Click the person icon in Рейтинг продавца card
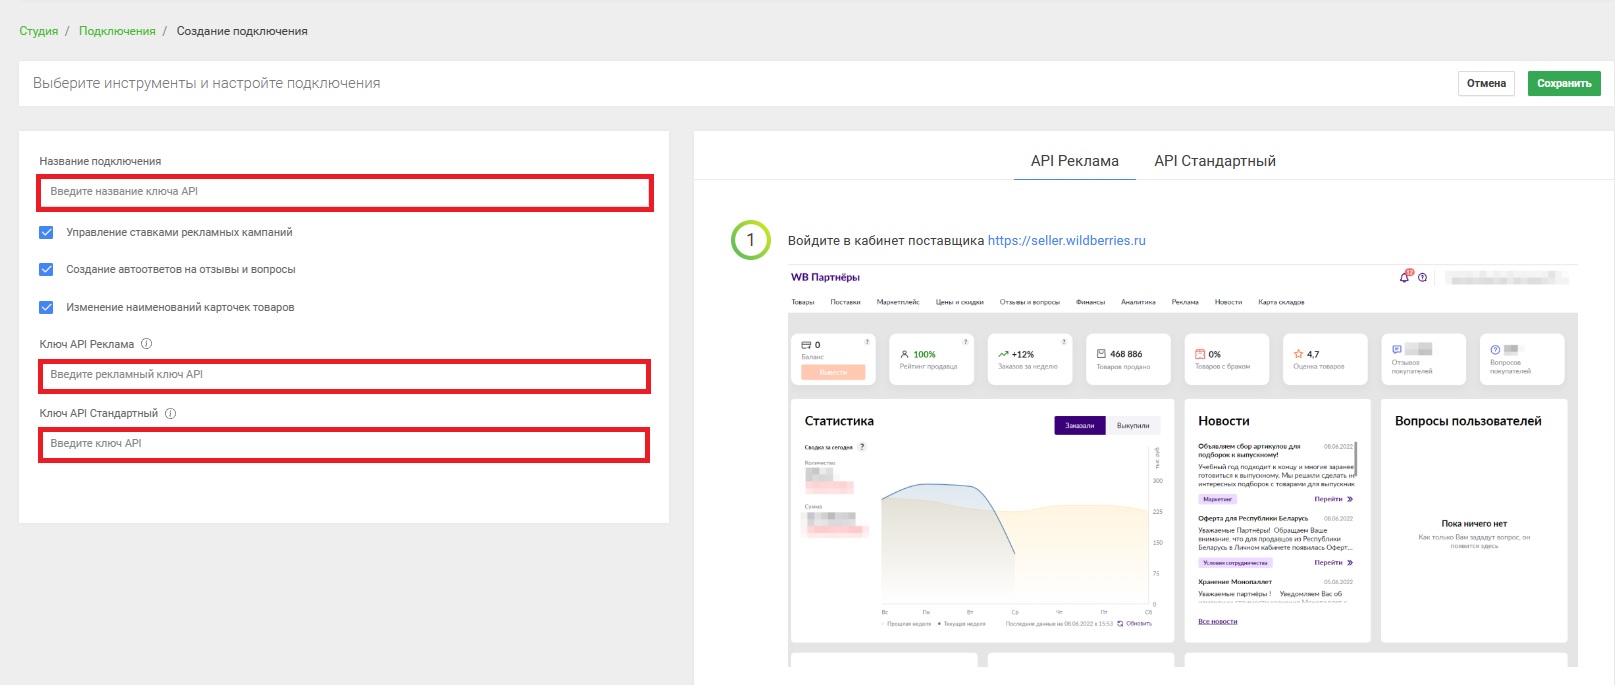1615x685 pixels. (904, 354)
